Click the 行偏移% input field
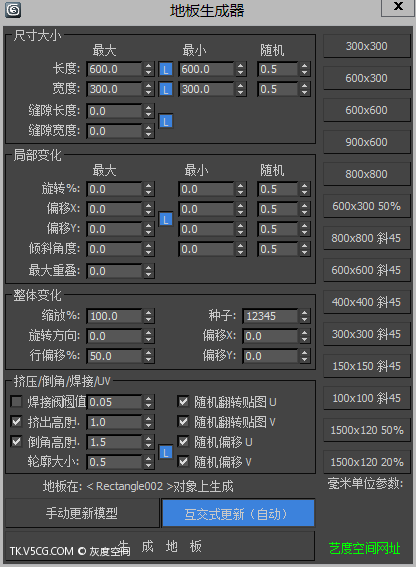Screen dimensions: 416x567 point(114,356)
